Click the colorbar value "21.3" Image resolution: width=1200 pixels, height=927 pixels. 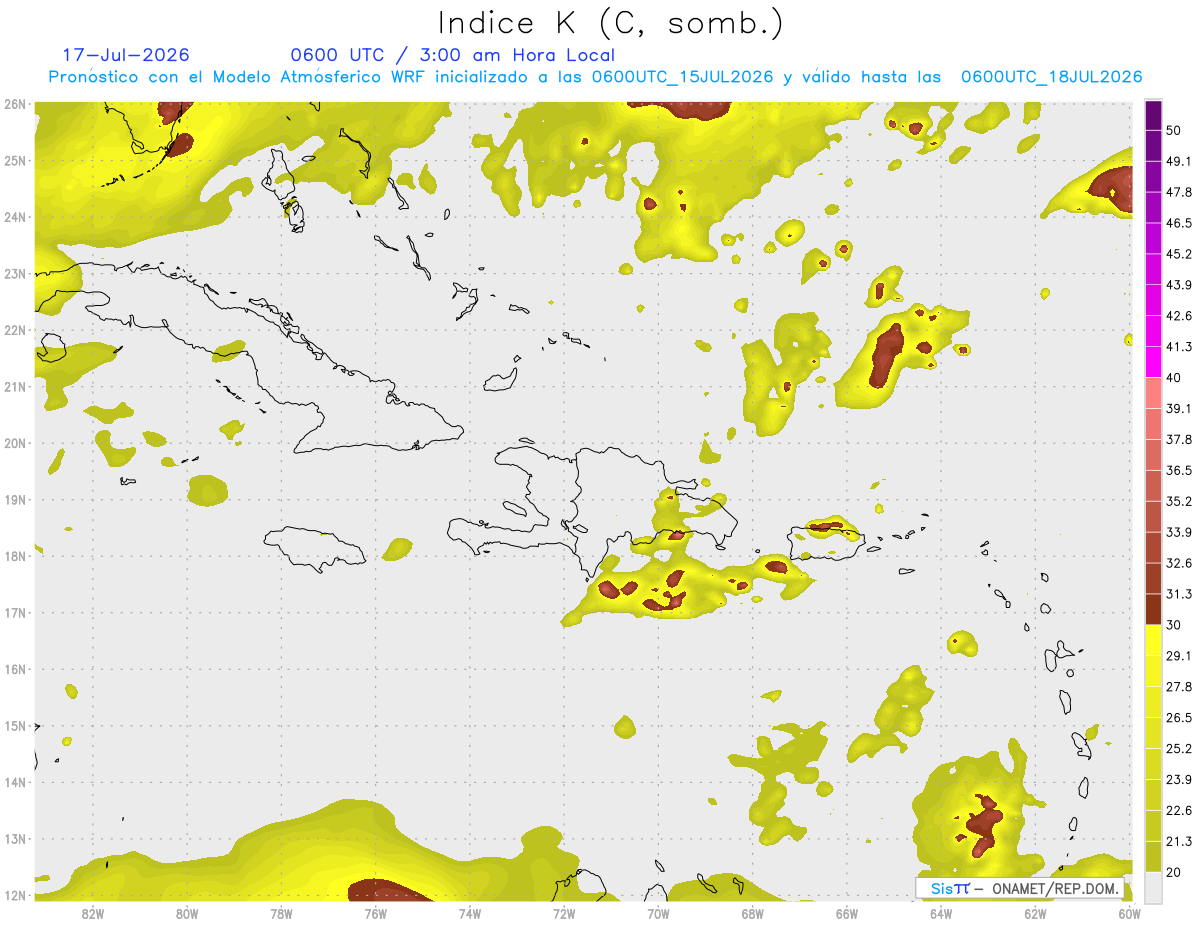point(1179,841)
